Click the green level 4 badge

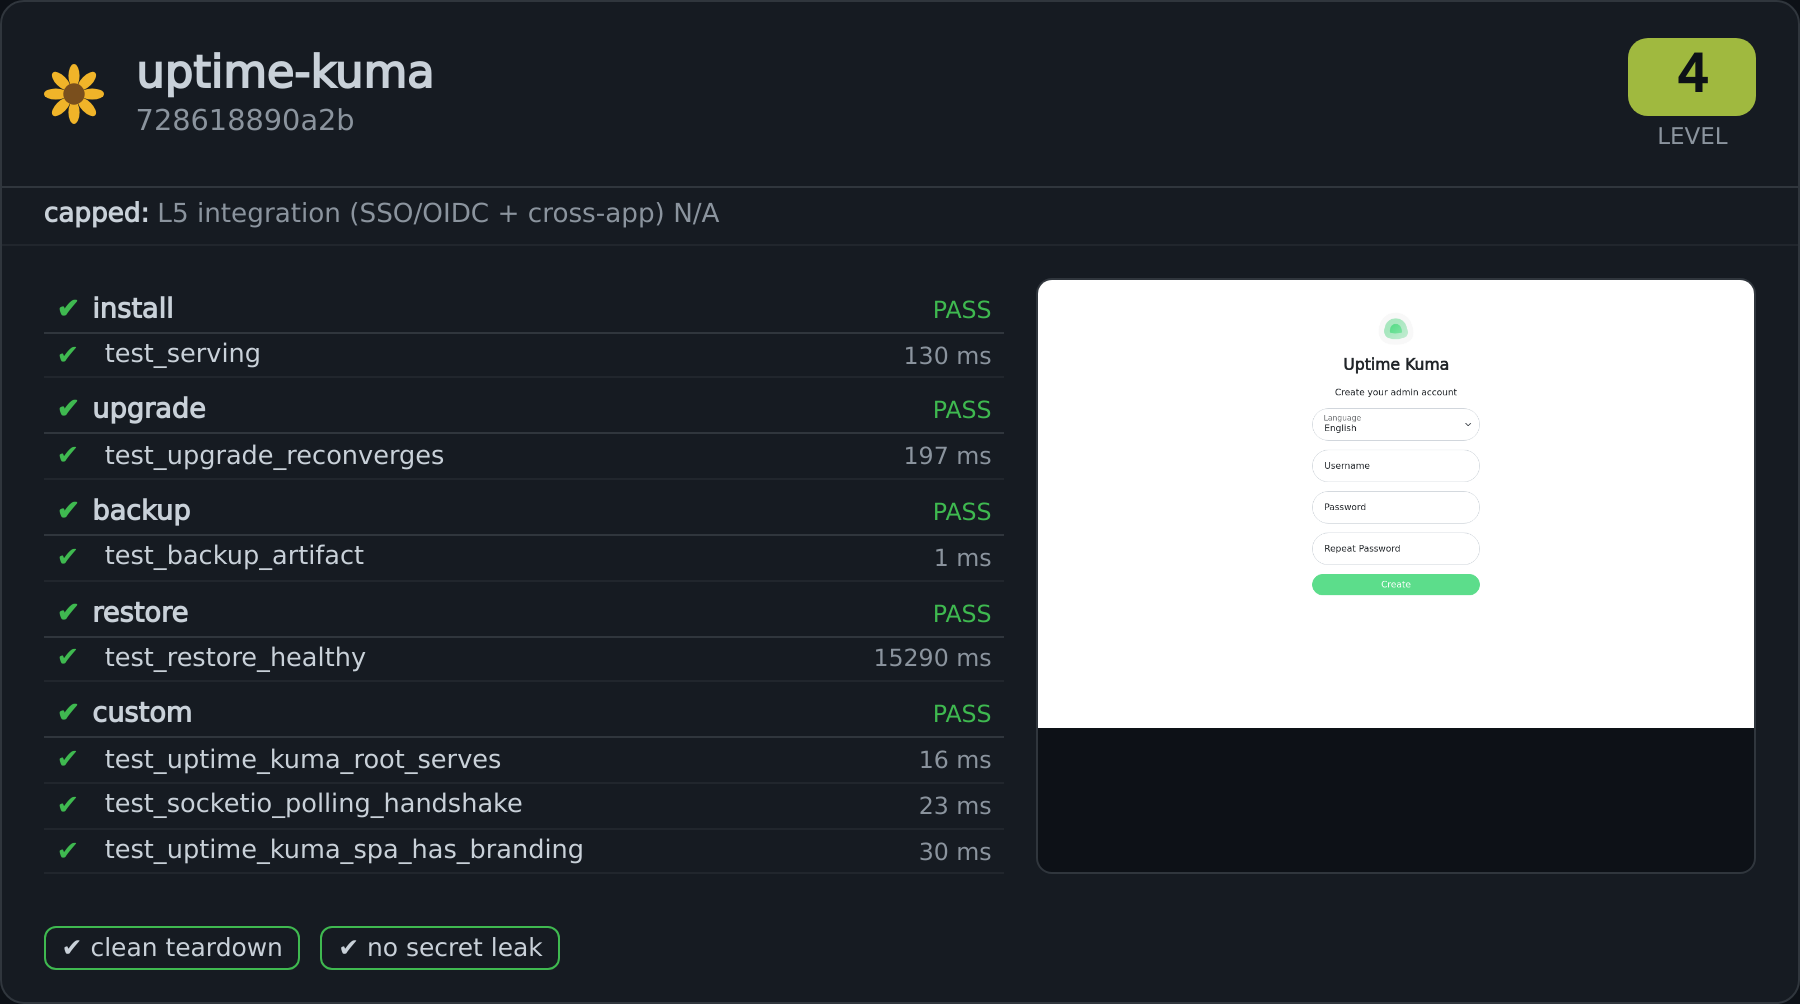tap(1691, 77)
